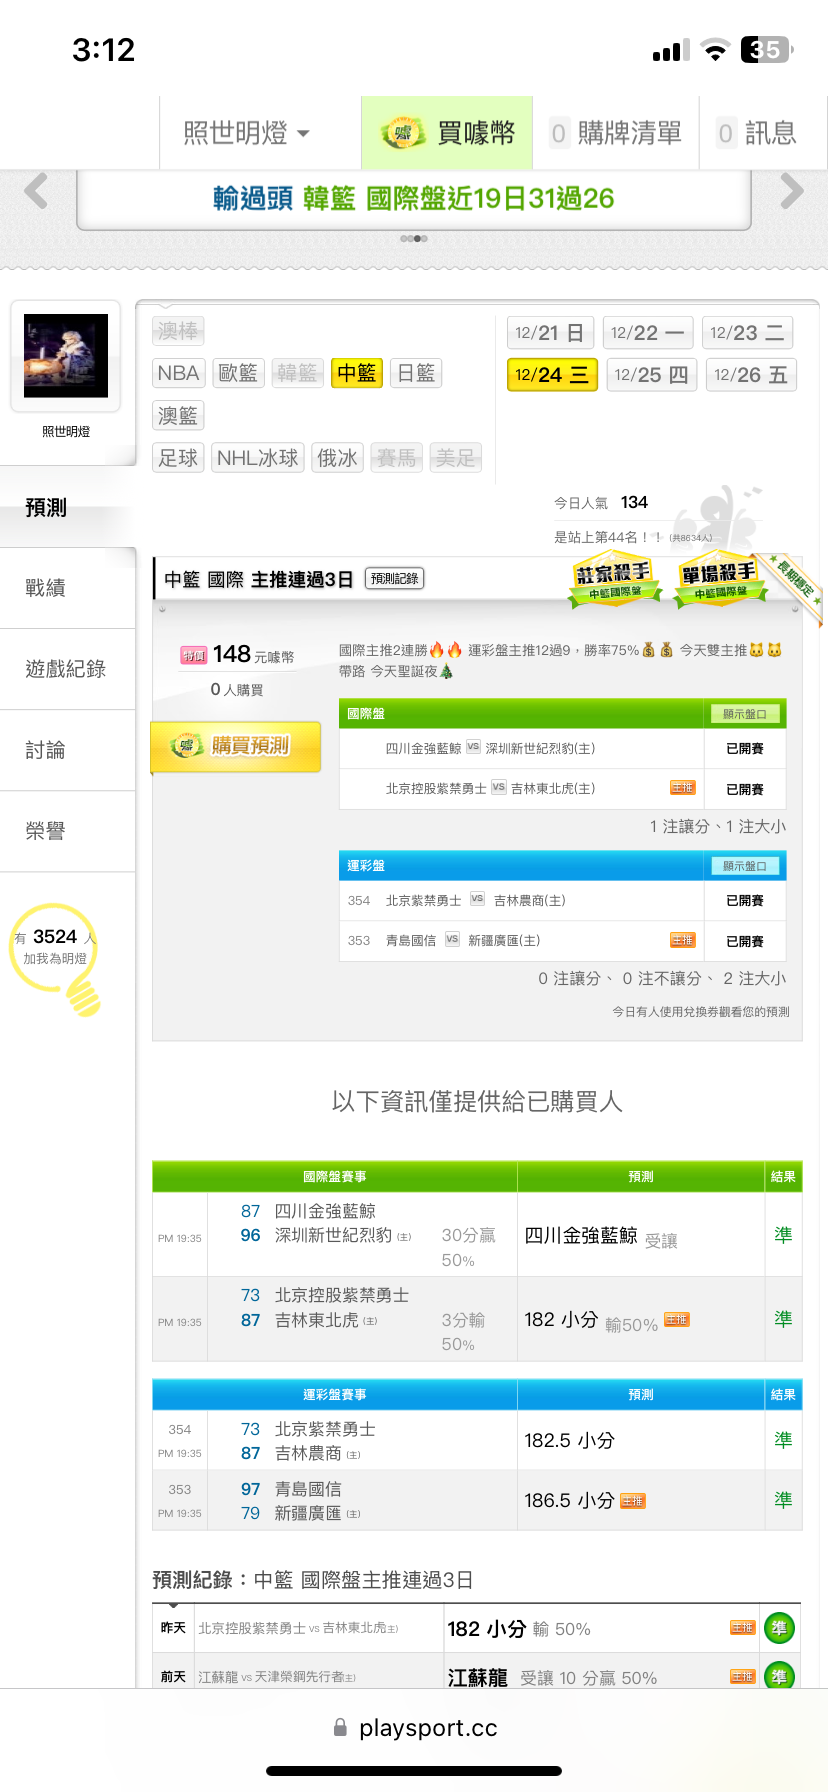Tap 主推 tag on 北京控股紫禁勇士 國際盤 row
Viewport: 828px width, 1792px height.
683,788
